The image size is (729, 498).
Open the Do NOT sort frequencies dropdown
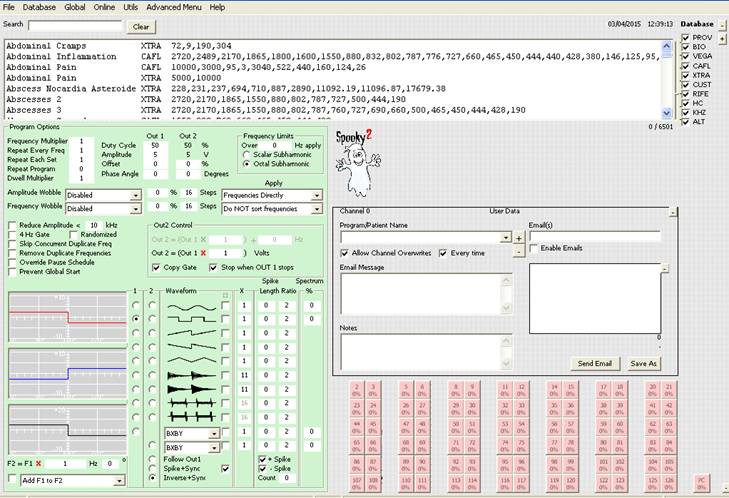coord(316,209)
